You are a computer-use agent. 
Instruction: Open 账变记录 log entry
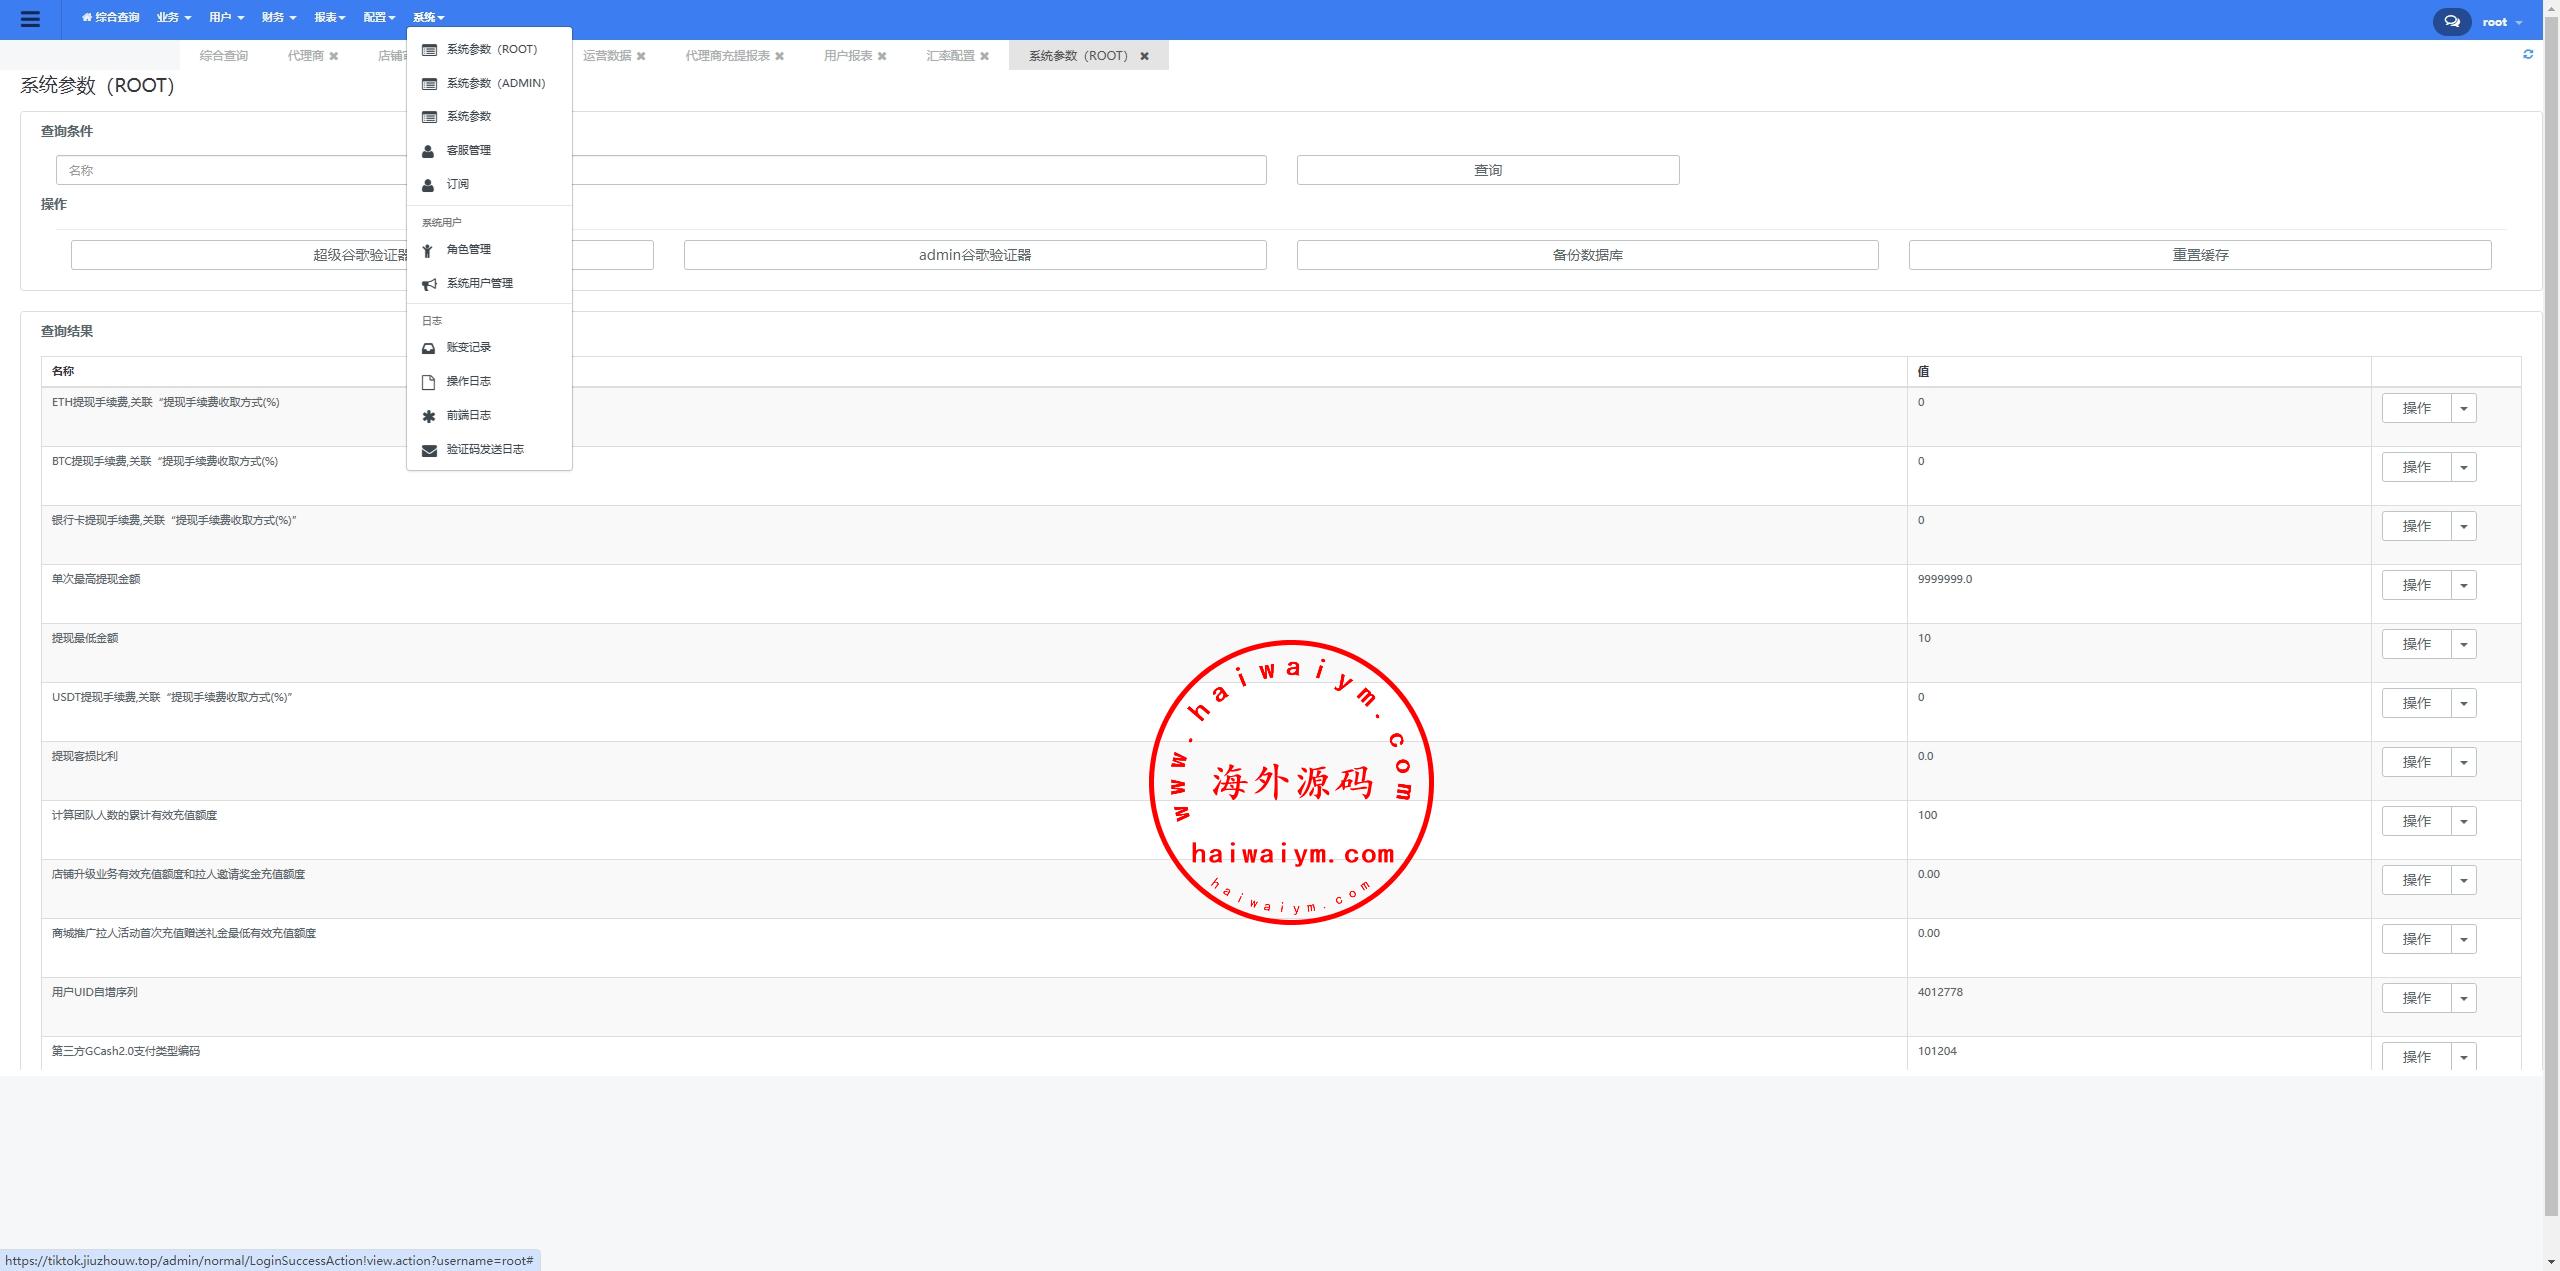(468, 347)
